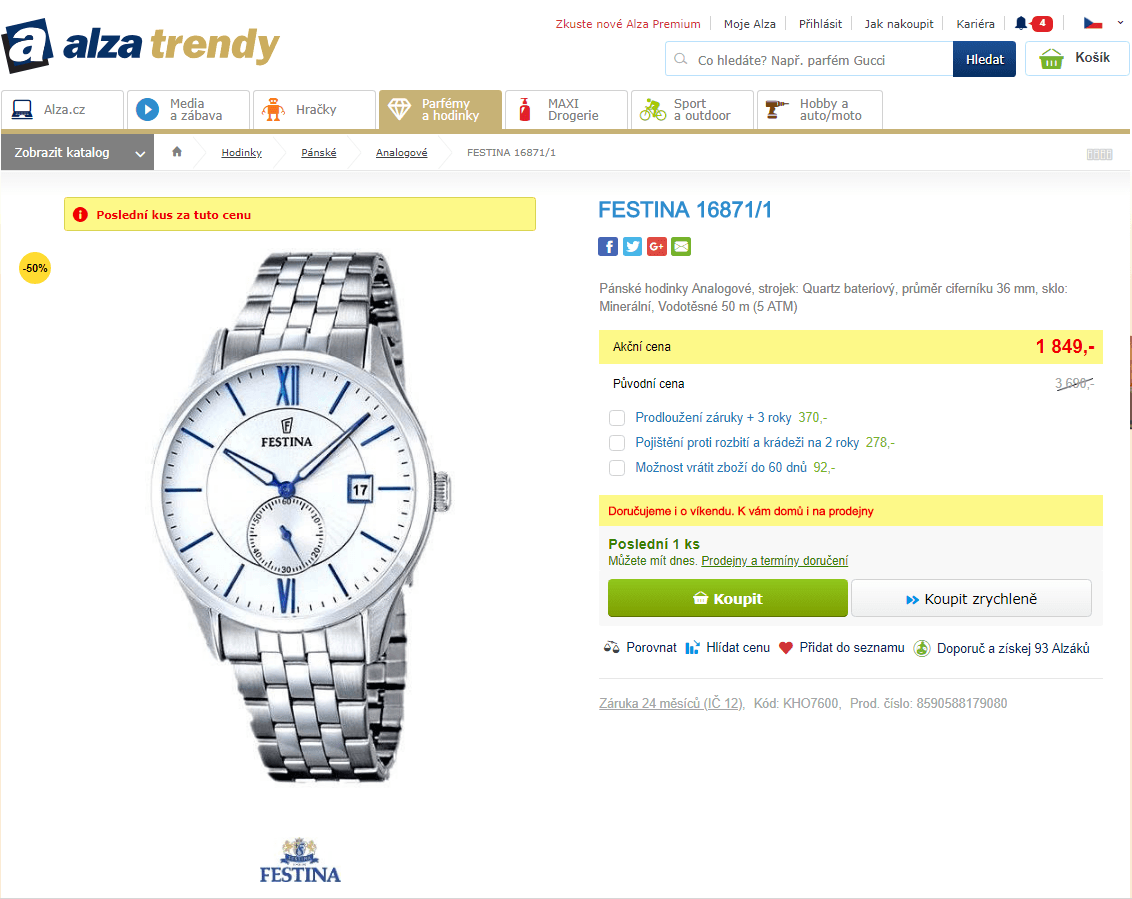The image size is (1132, 899).
Task: Click the heart icon Přidat do seznamu
Action: coord(786,648)
